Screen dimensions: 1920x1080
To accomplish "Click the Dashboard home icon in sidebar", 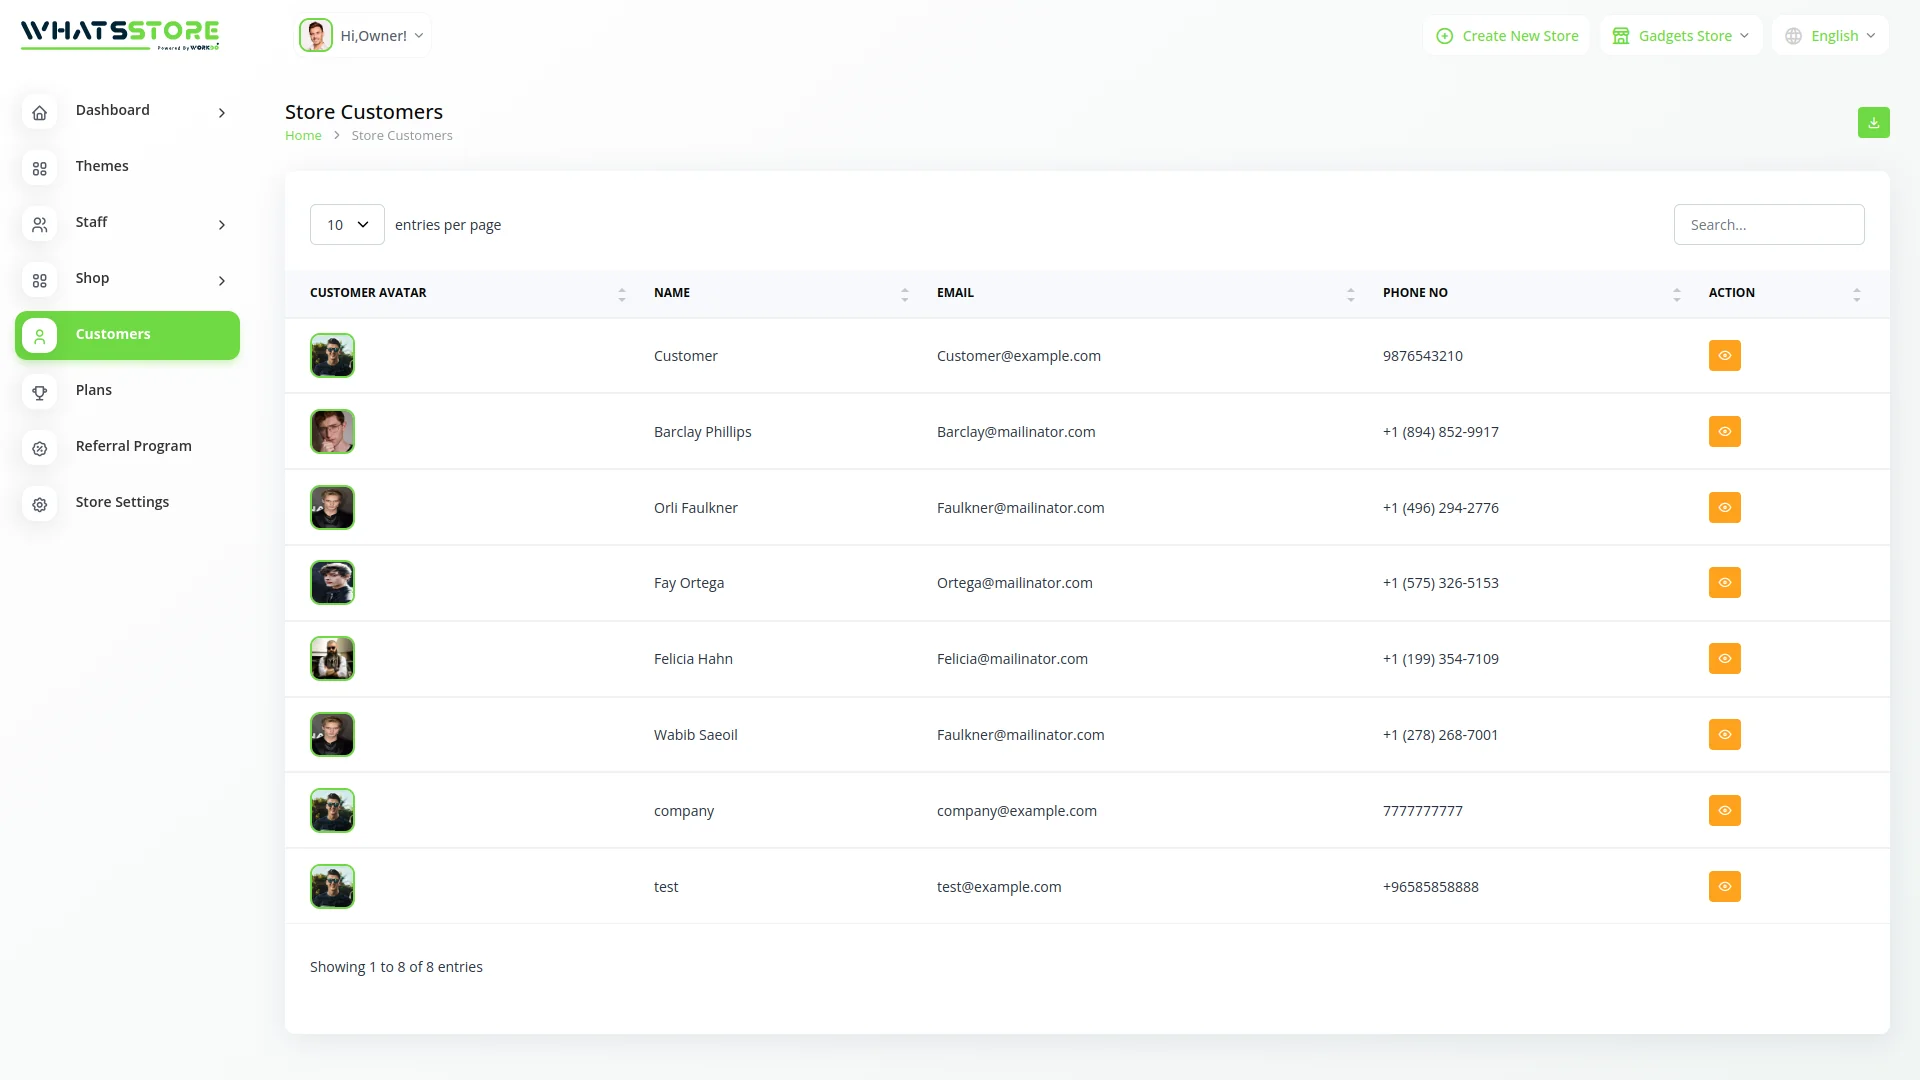I will (x=40, y=113).
